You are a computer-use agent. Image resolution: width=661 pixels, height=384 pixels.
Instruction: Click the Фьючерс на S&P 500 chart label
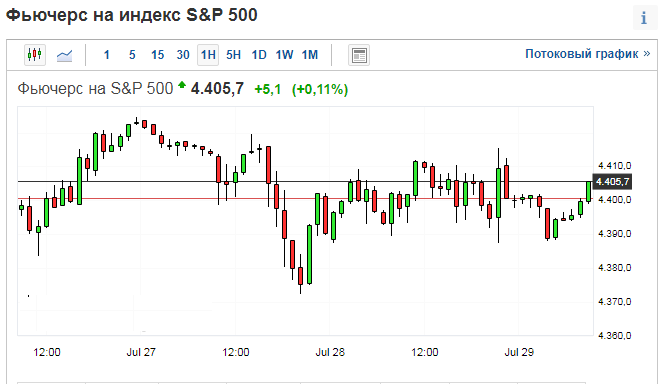[x=95, y=89]
